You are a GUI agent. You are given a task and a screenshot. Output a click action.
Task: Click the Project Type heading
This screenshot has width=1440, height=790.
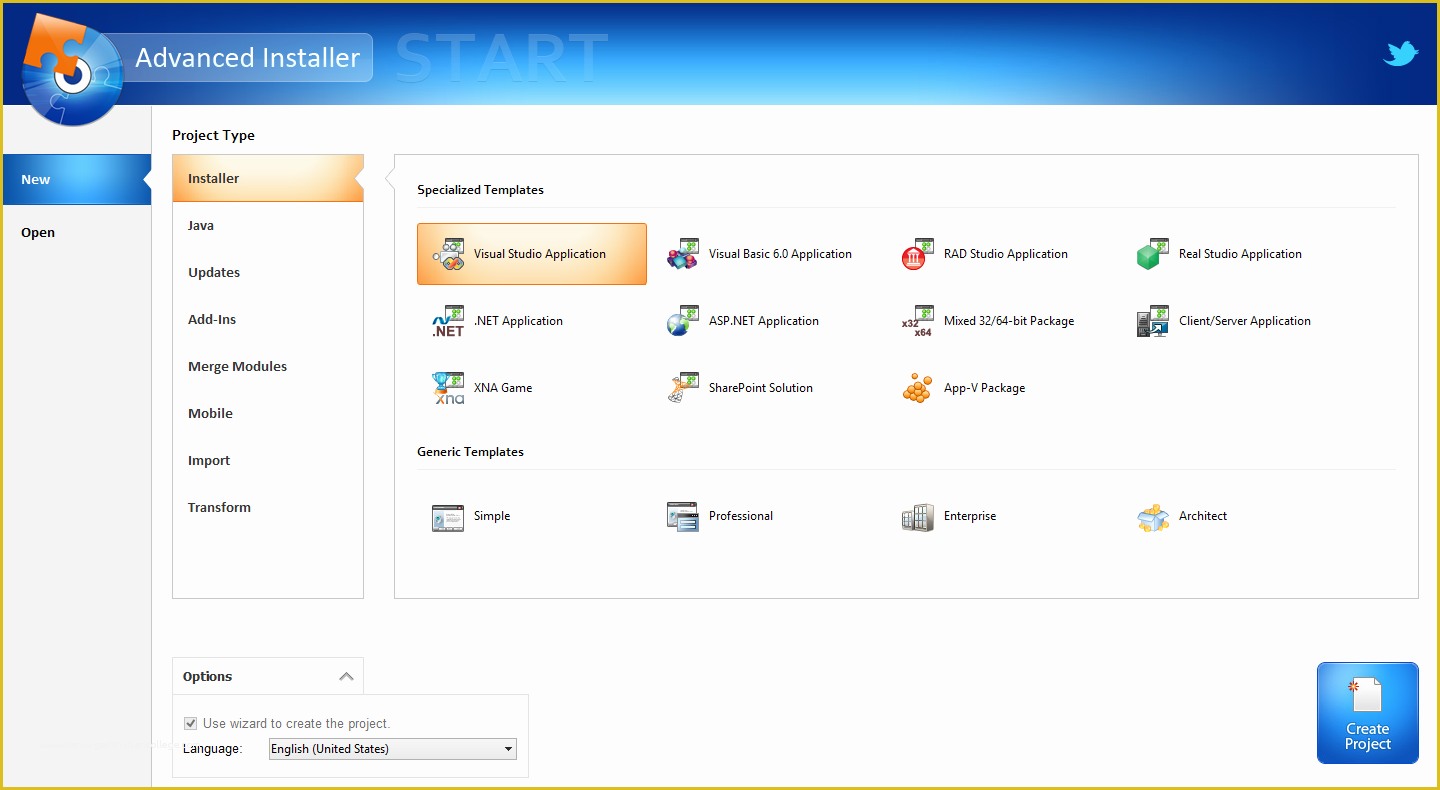(213, 136)
